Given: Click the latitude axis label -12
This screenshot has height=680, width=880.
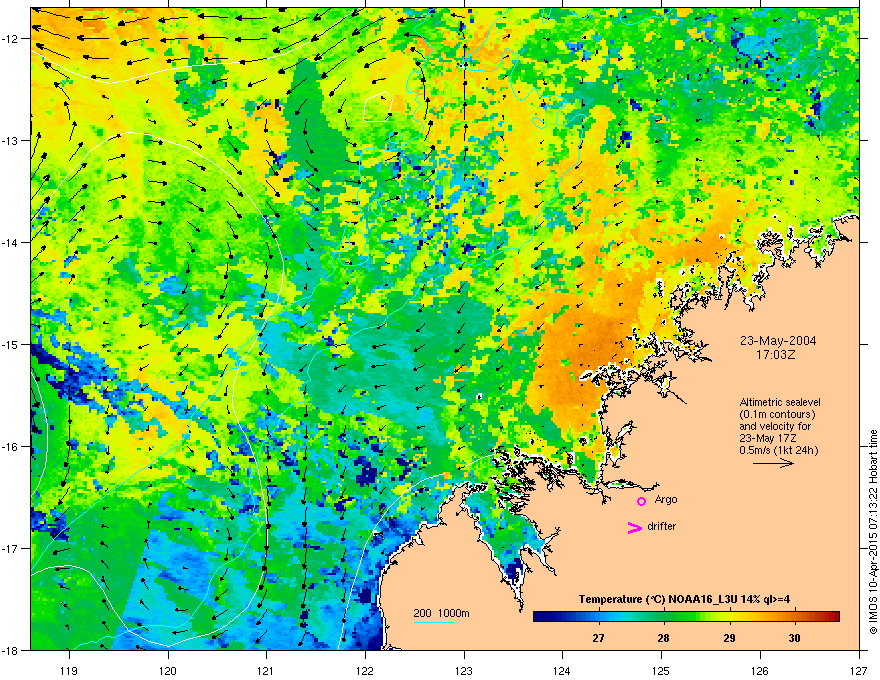Looking at the screenshot, I should pos(11,39).
